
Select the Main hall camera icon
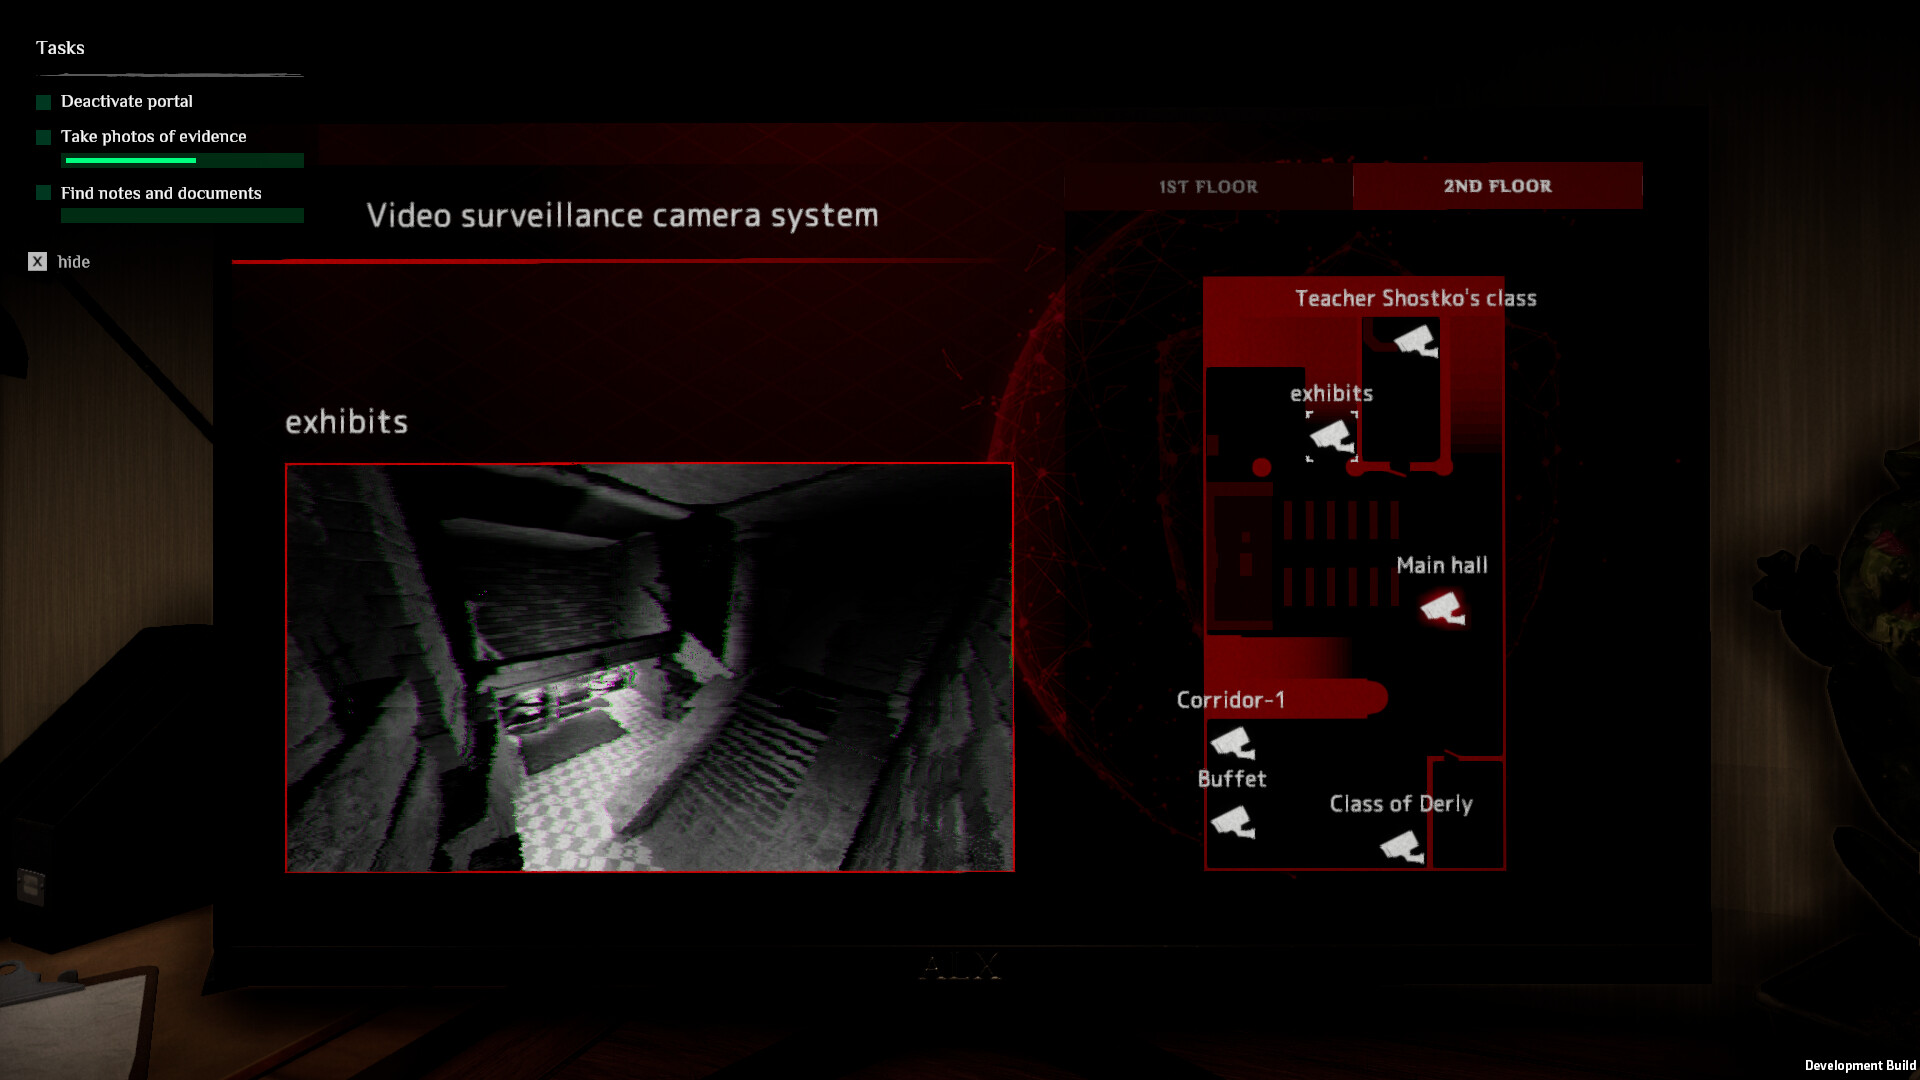click(x=1443, y=607)
